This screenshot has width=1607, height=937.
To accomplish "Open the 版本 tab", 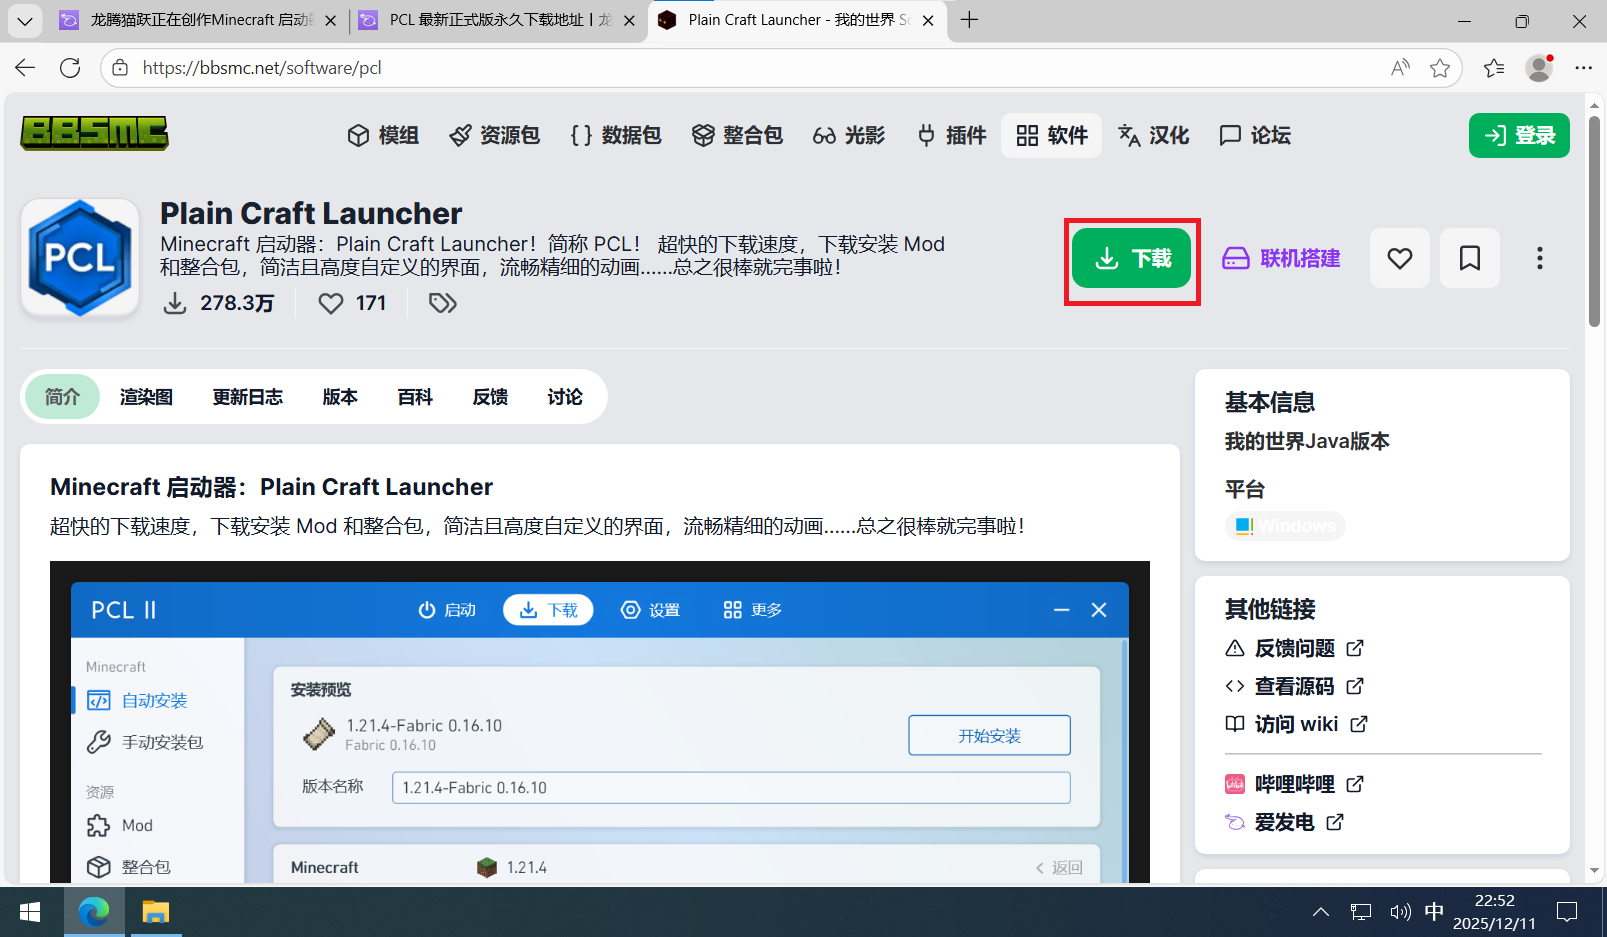I will pyautogui.click(x=340, y=397).
